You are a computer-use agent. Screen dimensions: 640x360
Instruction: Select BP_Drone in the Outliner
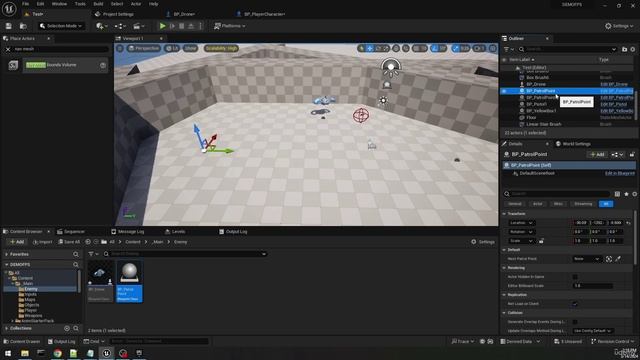pos(536,84)
